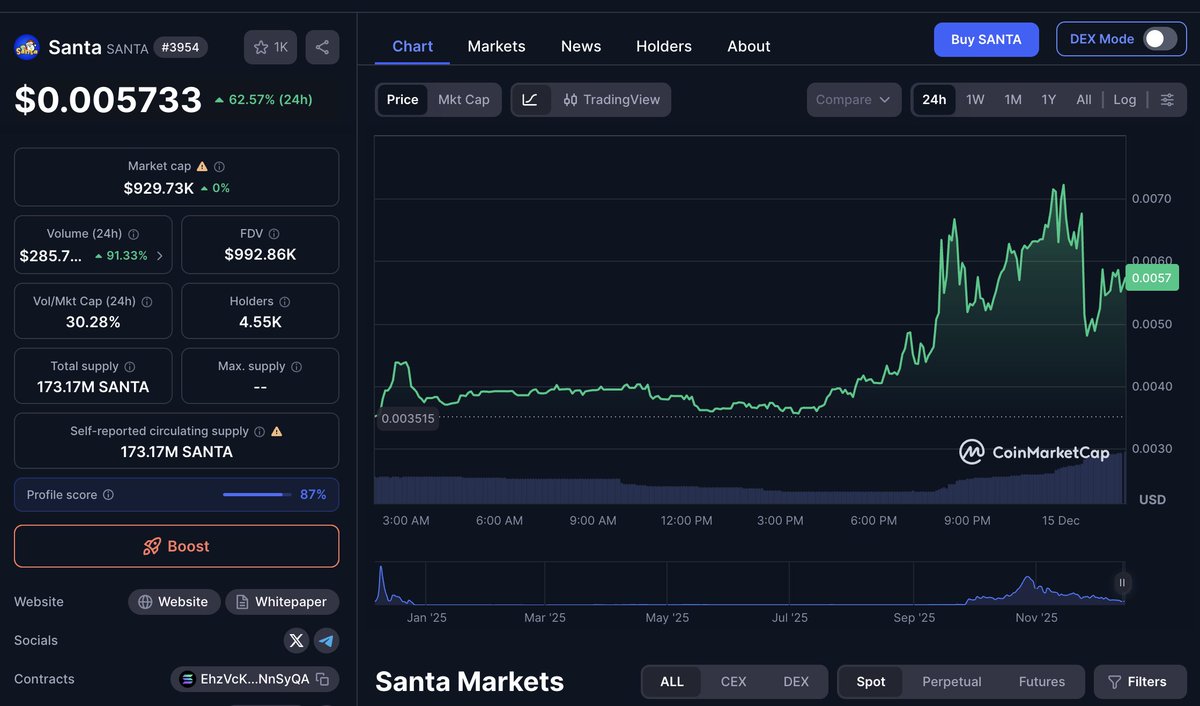Click Profile score info icon

point(108,494)
